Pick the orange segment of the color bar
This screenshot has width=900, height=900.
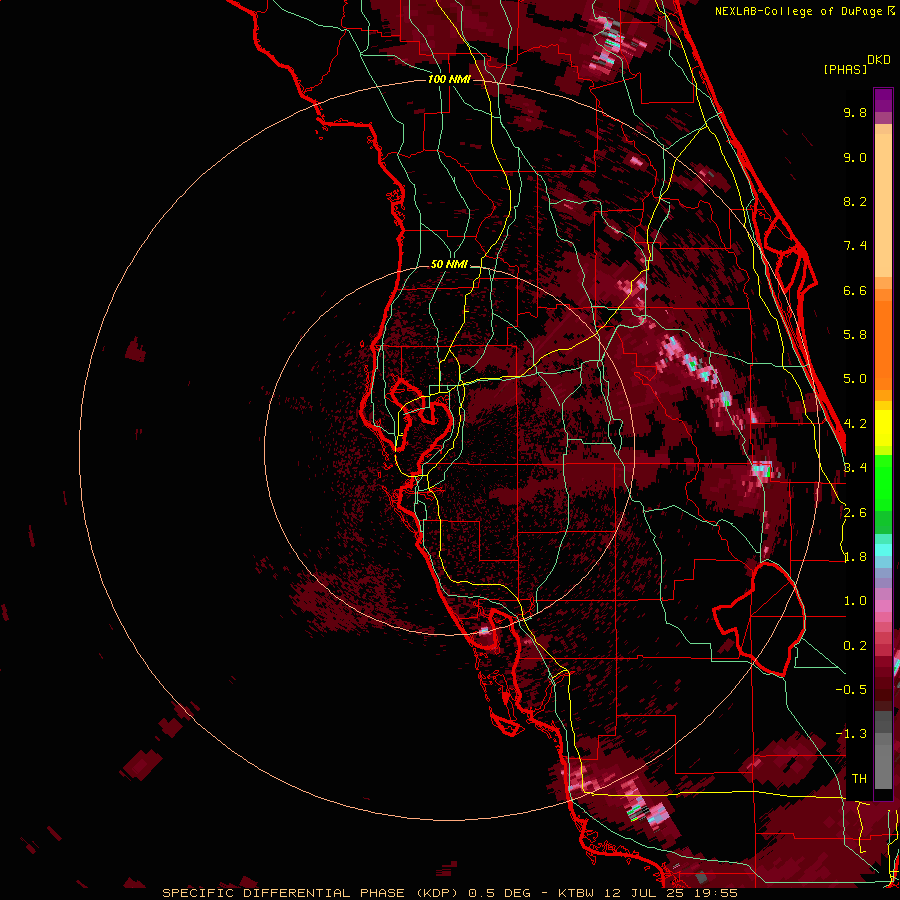click(x=883, y=339)
